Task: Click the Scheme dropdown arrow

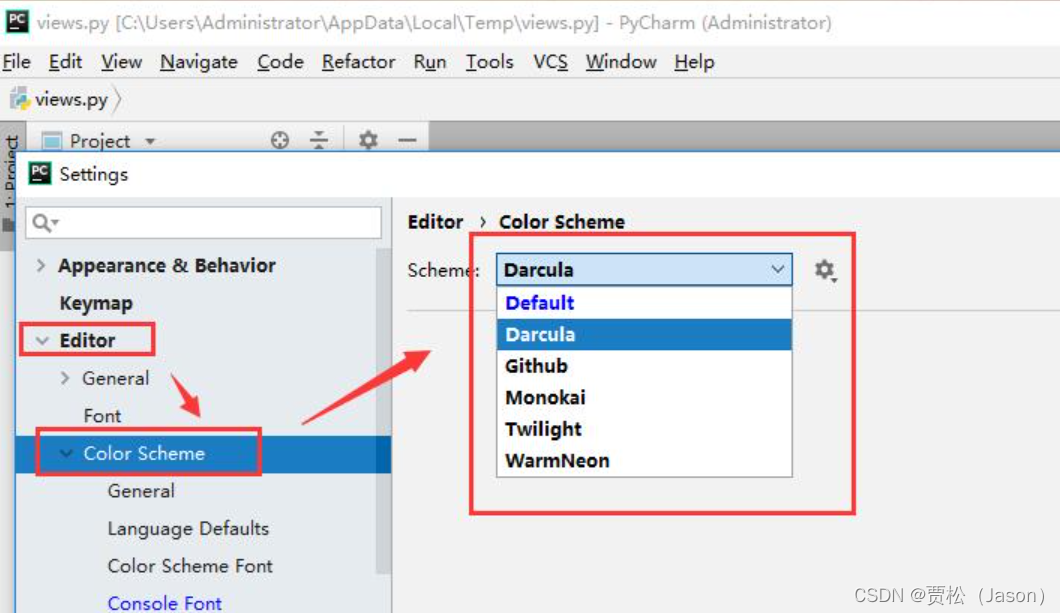Action: [777, 270]
